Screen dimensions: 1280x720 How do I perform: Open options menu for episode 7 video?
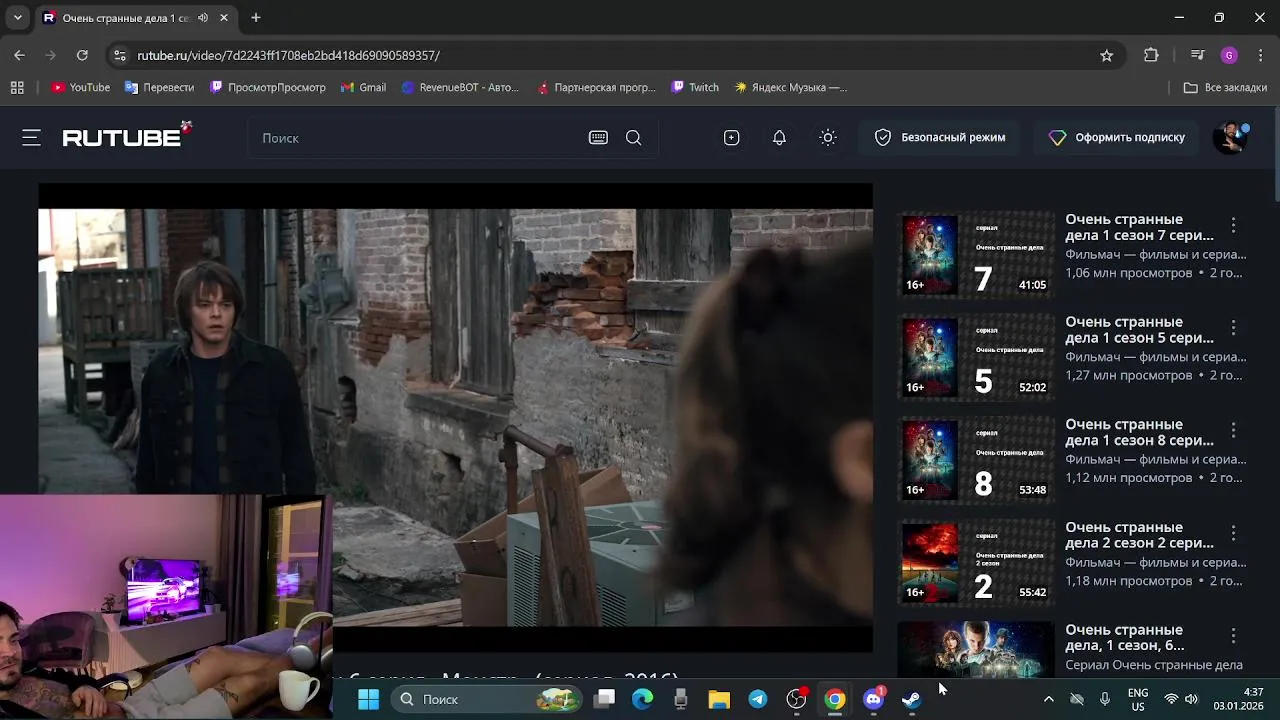[1233, 225]
